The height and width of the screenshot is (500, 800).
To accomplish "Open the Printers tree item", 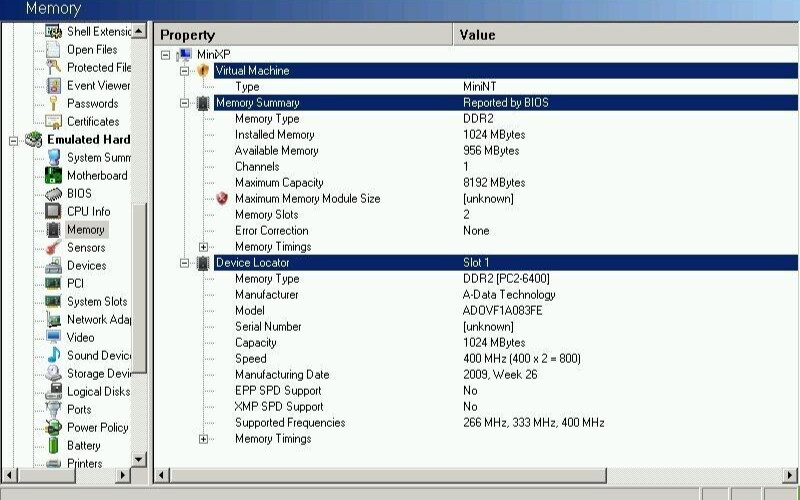I will pos(85,463).
